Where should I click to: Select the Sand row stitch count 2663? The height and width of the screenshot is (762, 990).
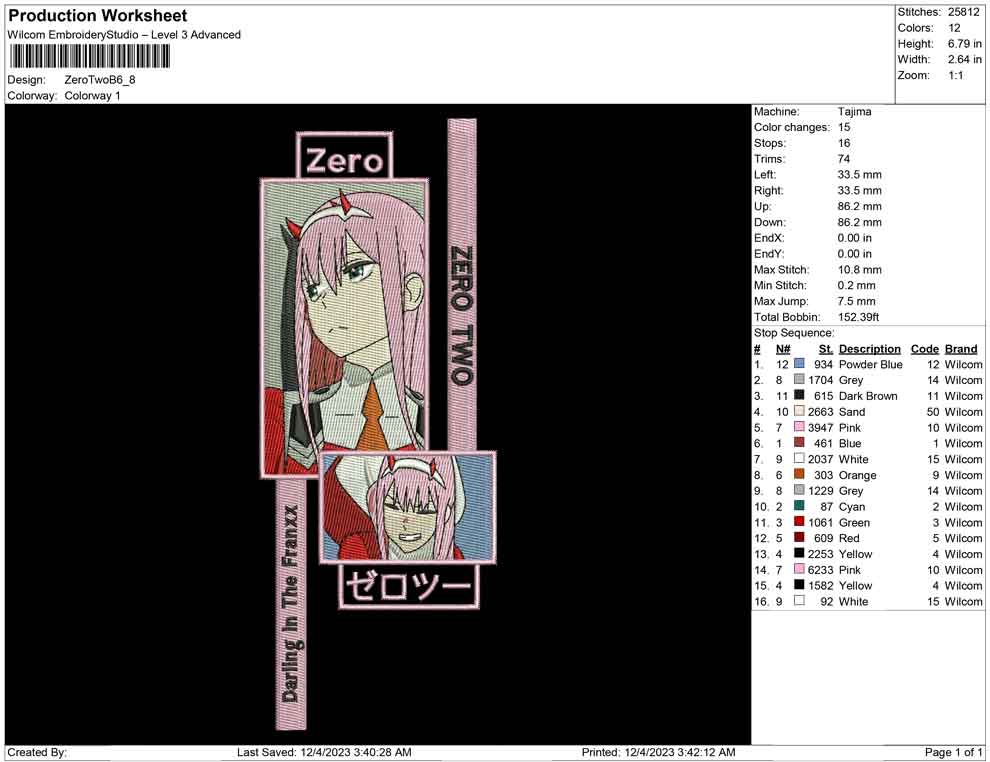[x=820, y=412]
